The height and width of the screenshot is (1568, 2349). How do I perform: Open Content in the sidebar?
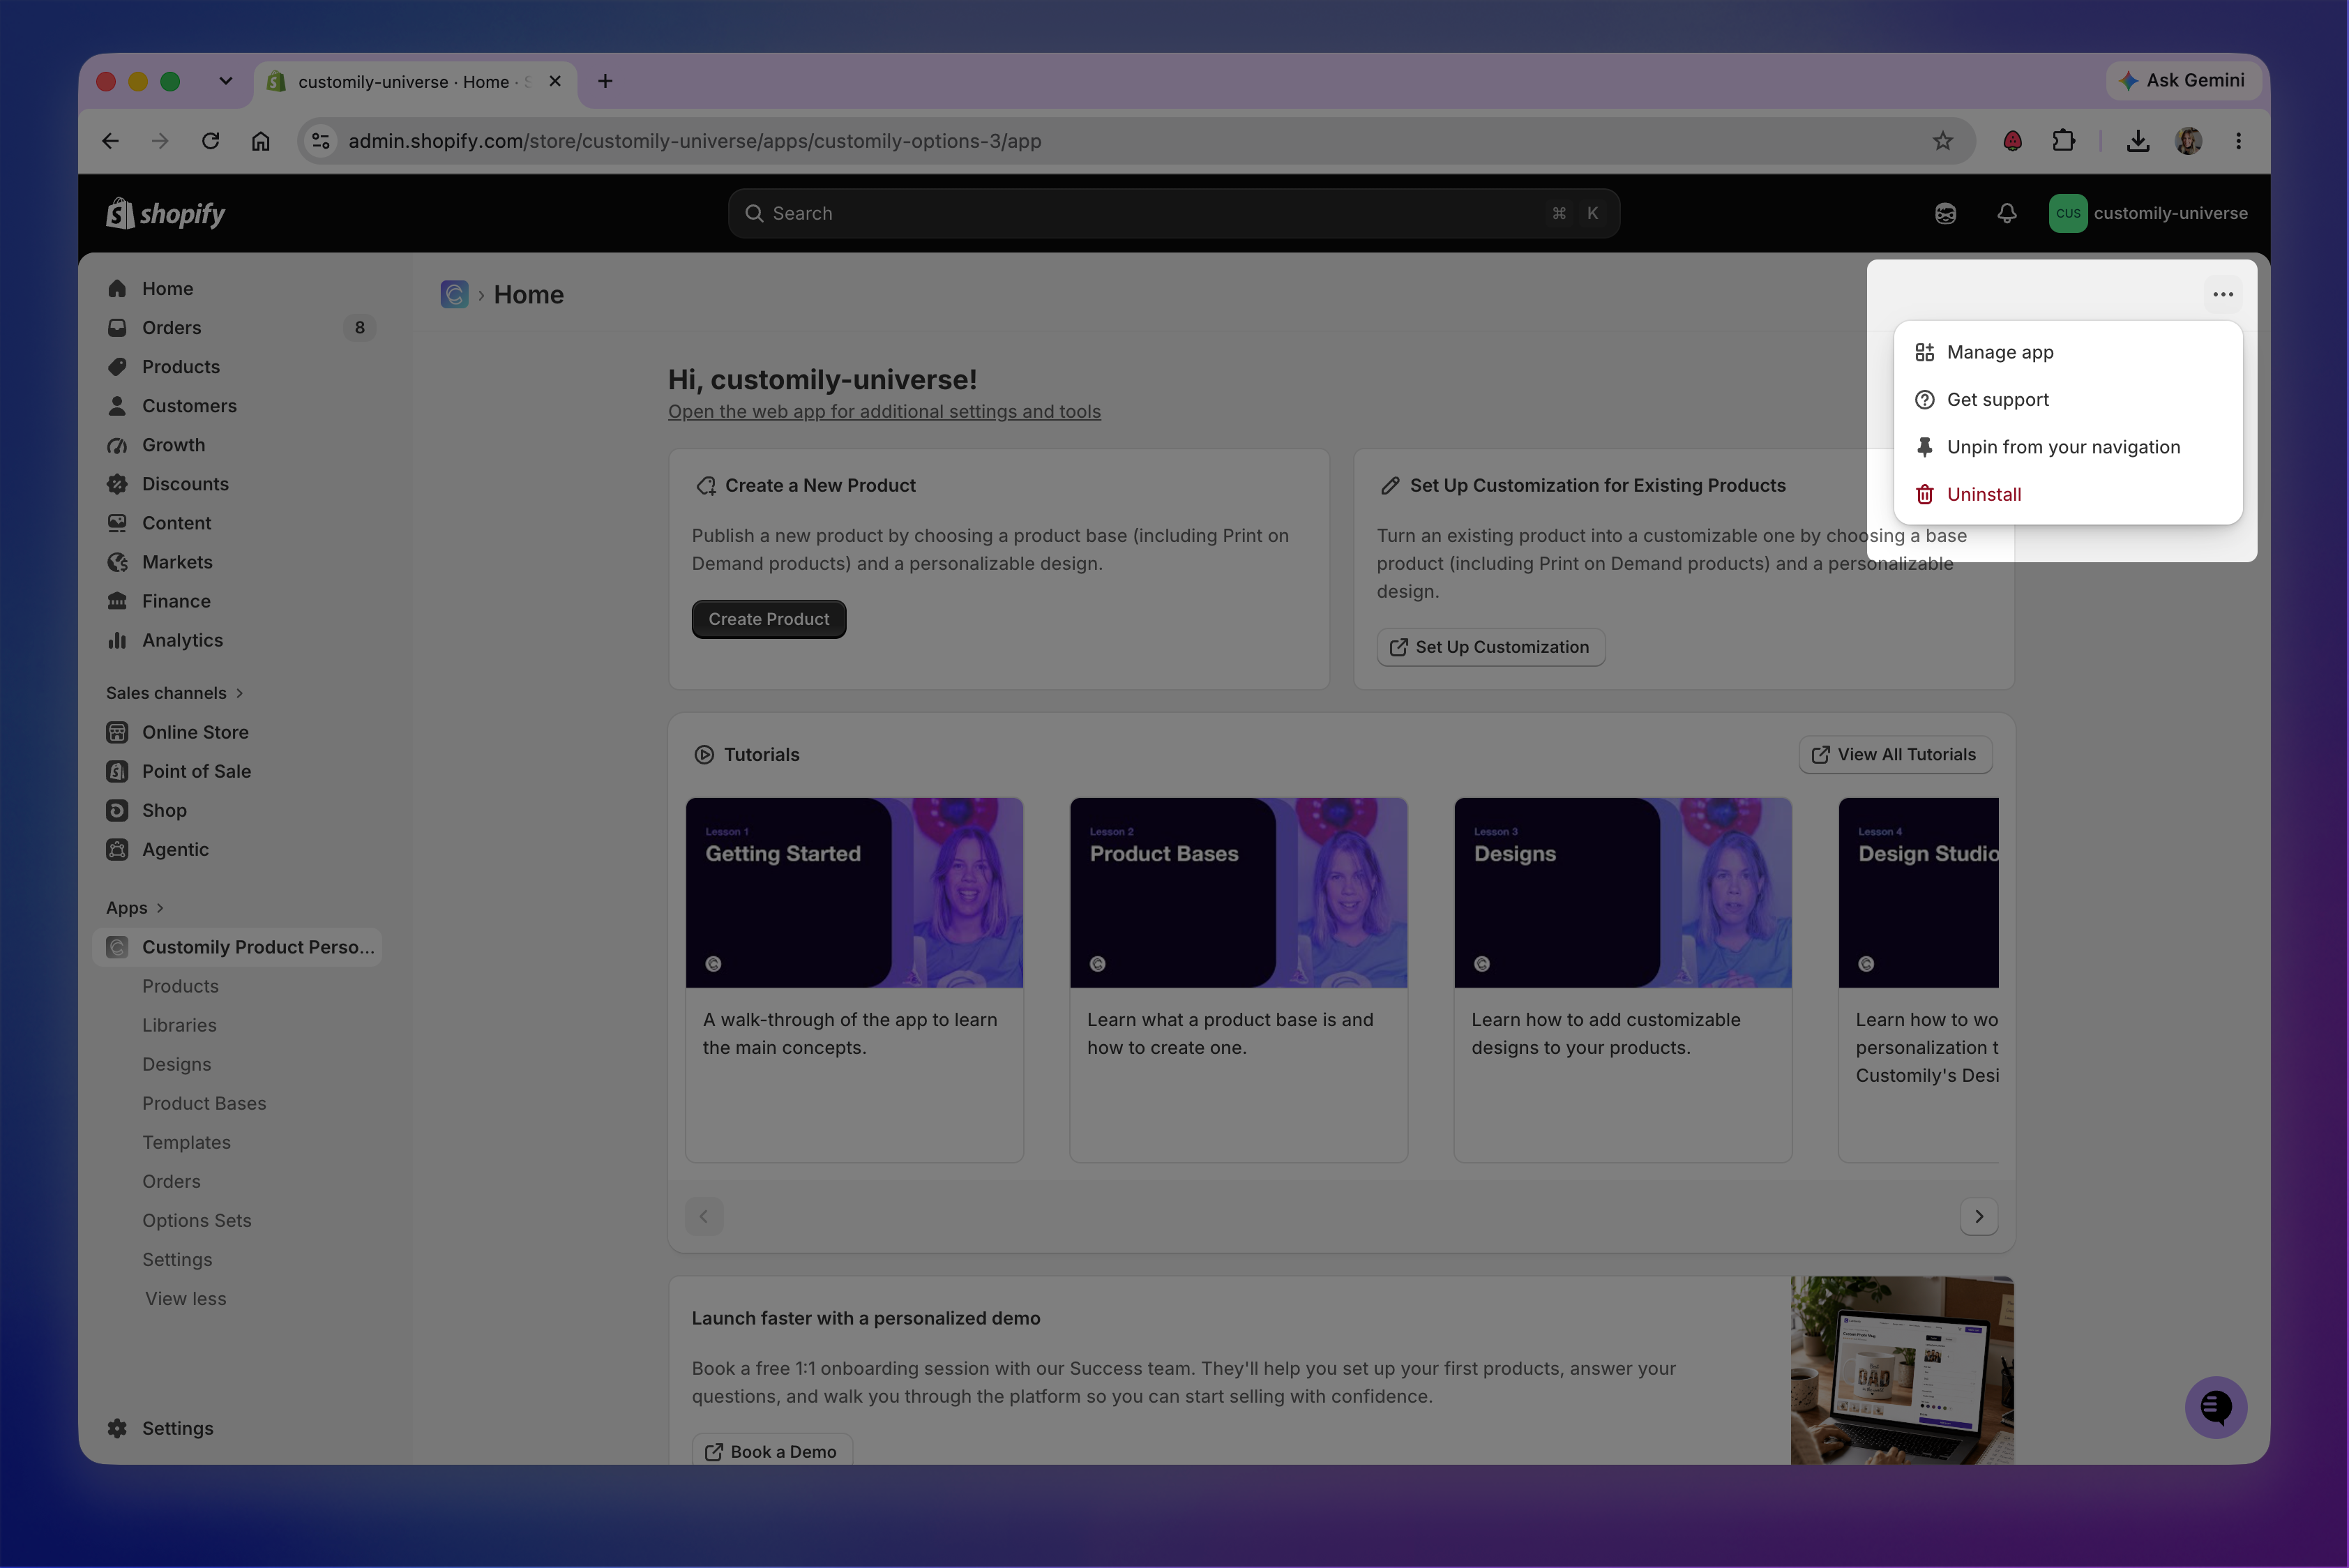click(237, 522)
